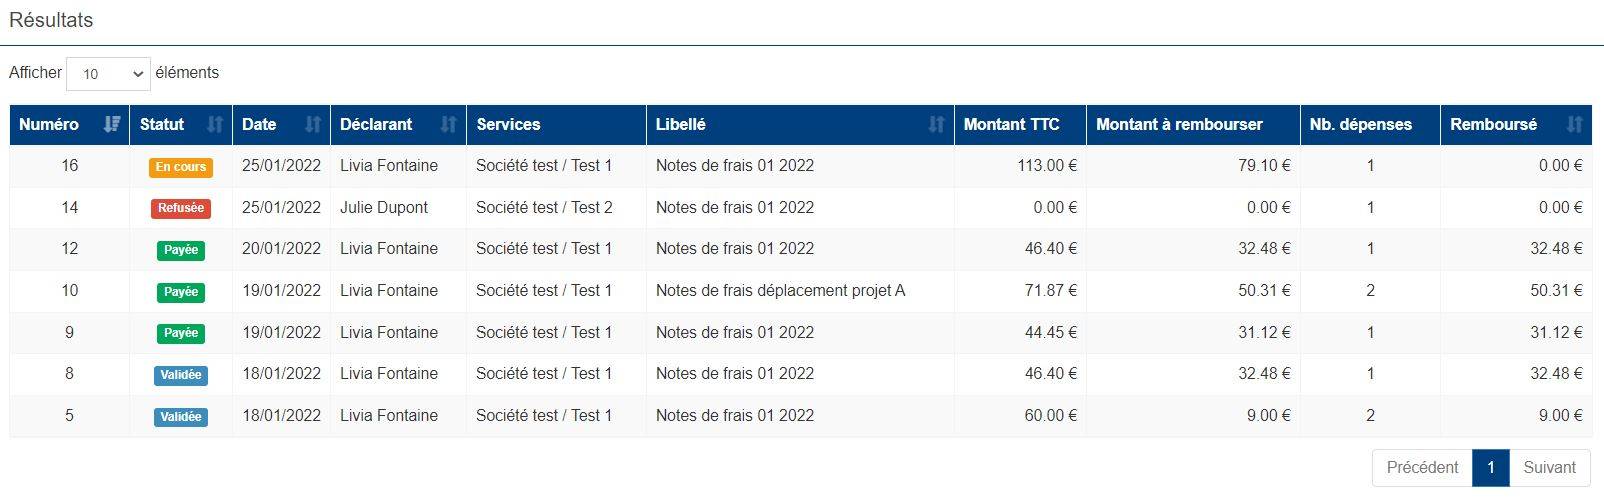The image size is (1604, 497).
Task: Click the Remboursé column sort icon
Action: [1575, 124]
